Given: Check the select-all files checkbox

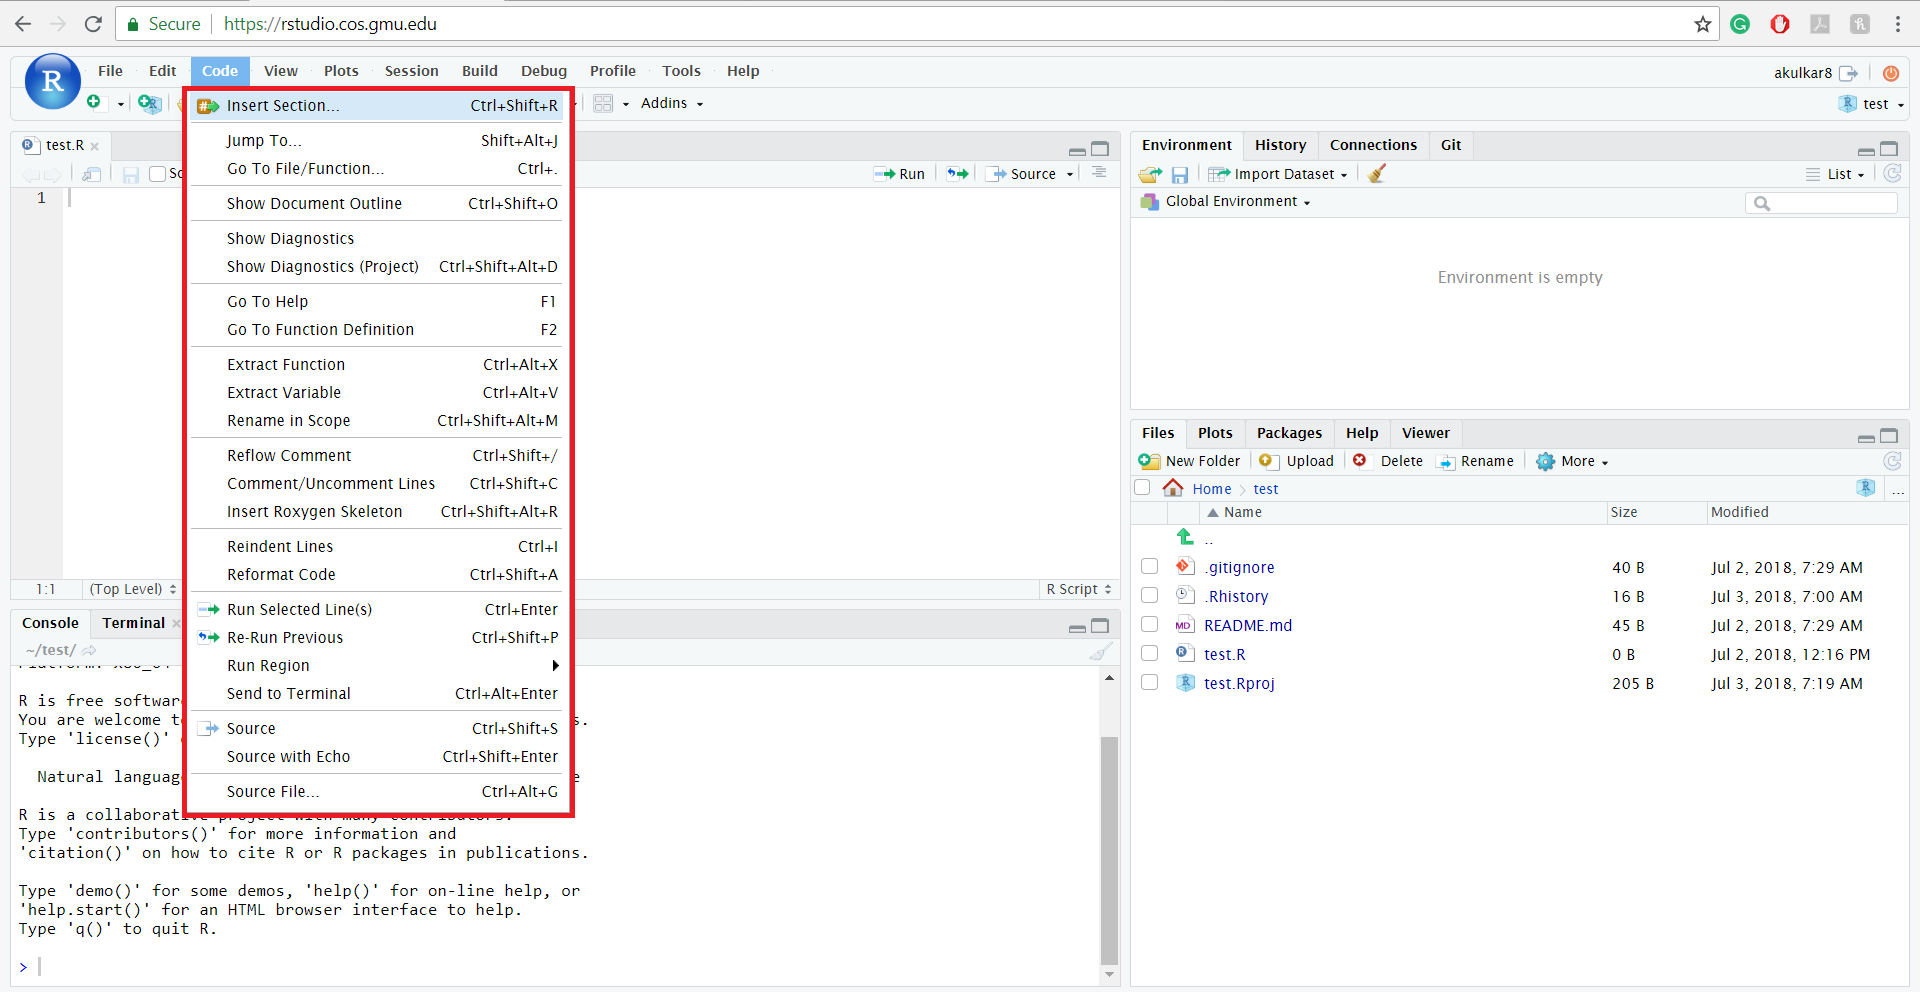Looking at the screenshot, I should (1142, 488).
